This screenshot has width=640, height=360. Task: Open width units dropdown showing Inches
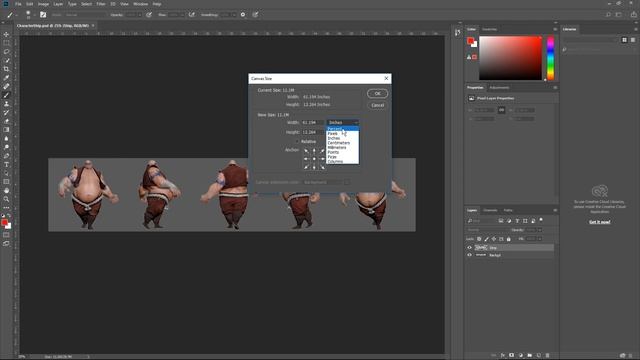click(x=343, y=122)
